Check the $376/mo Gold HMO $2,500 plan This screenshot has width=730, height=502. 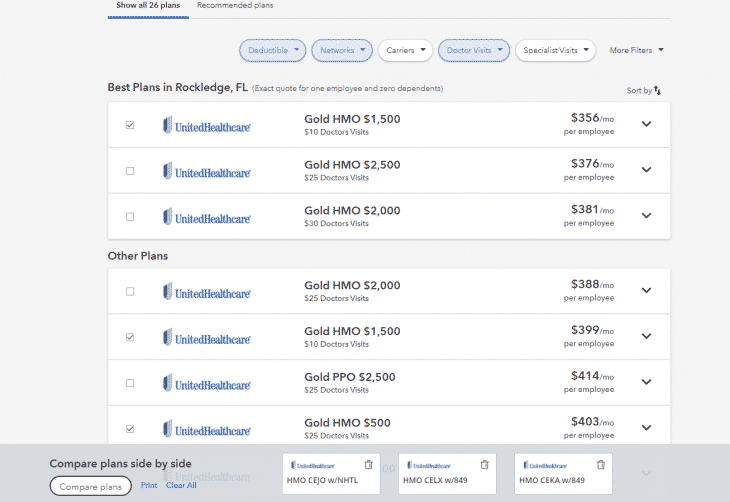click(x=130, y=171)
